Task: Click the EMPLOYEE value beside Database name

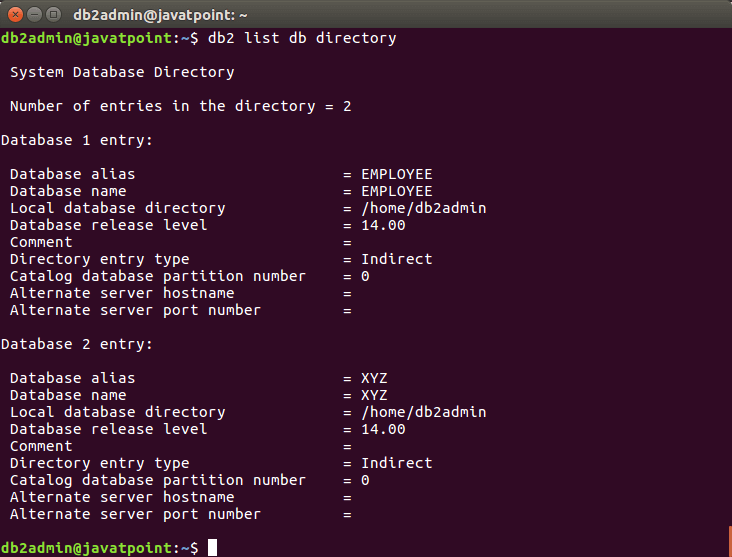Action: [x=396, y=191]
